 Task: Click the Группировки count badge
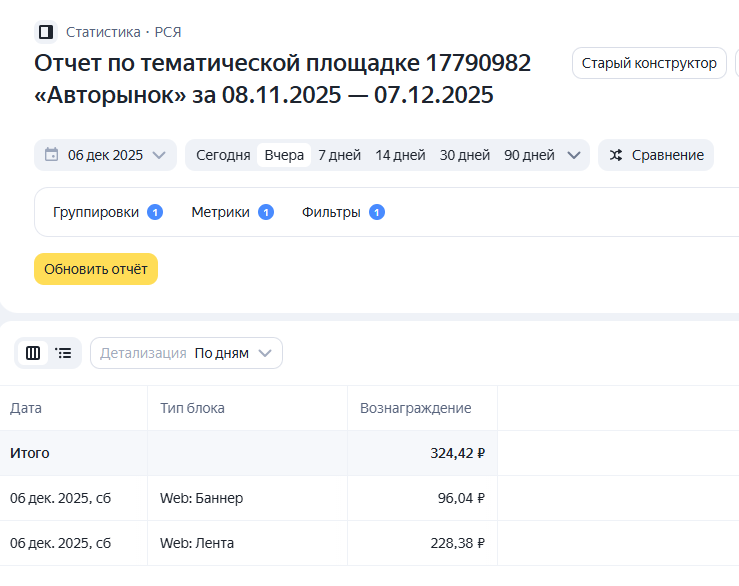coord(155,212)
